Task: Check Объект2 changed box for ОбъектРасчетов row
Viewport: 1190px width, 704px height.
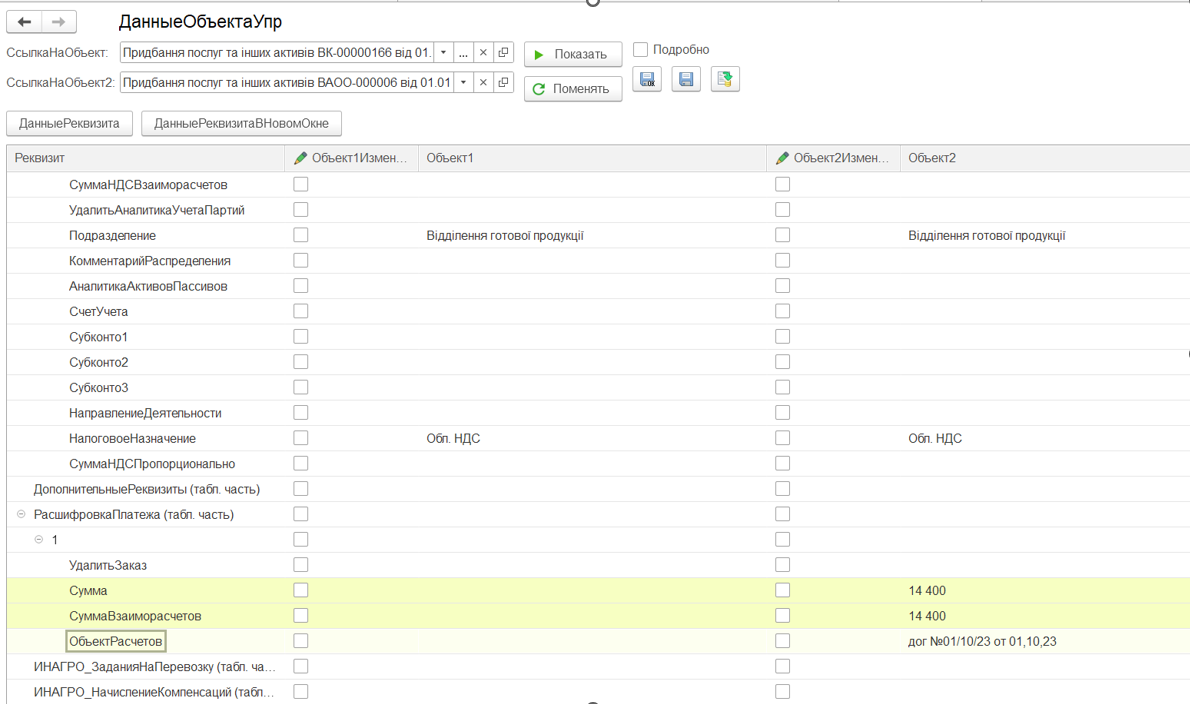Action: pos(782,641)
